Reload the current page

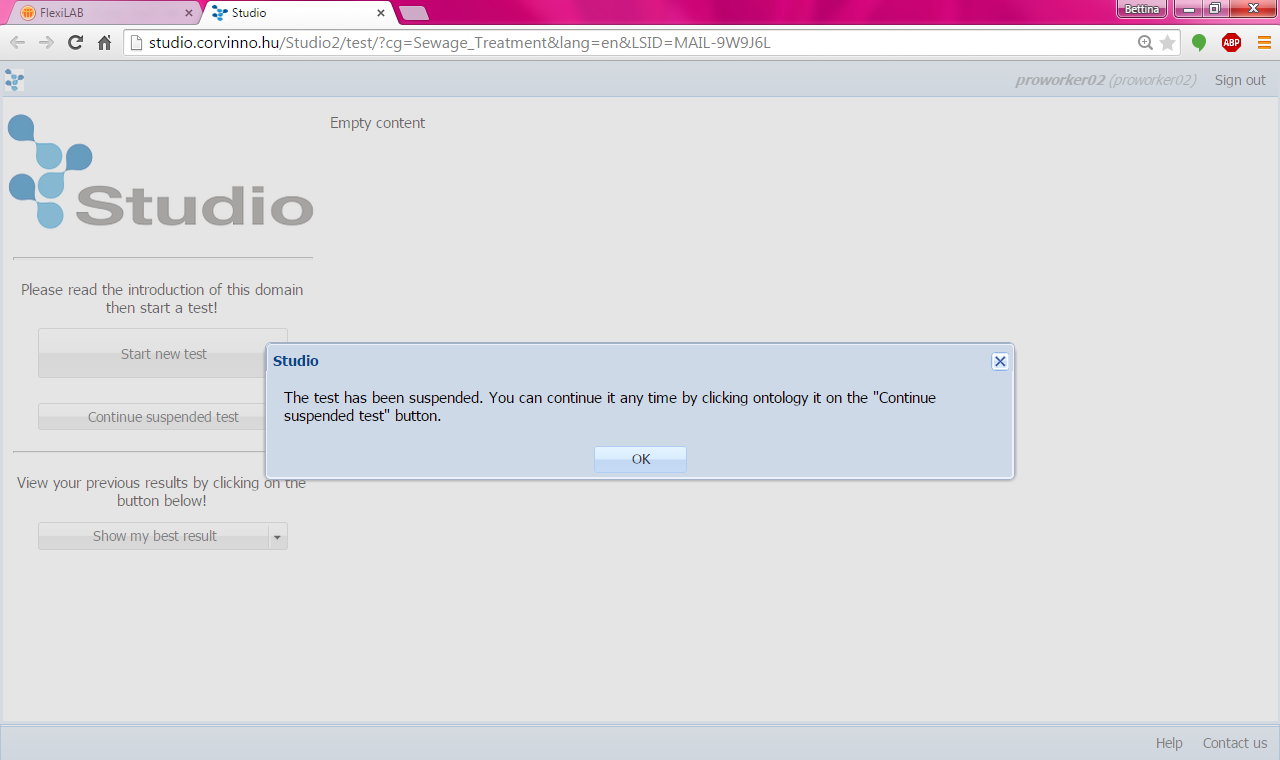point(75,42)
